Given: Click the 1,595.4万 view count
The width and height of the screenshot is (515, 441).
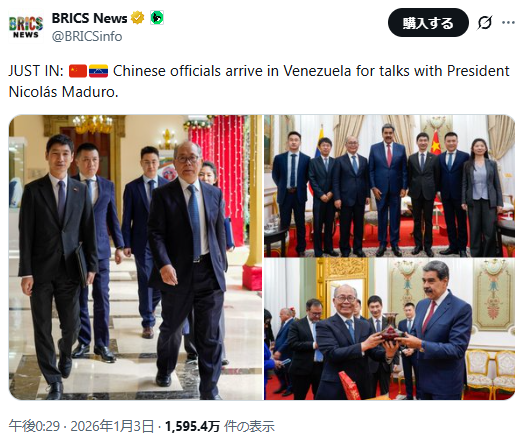Looking at the screenshot, I should (x=192, y=426).
